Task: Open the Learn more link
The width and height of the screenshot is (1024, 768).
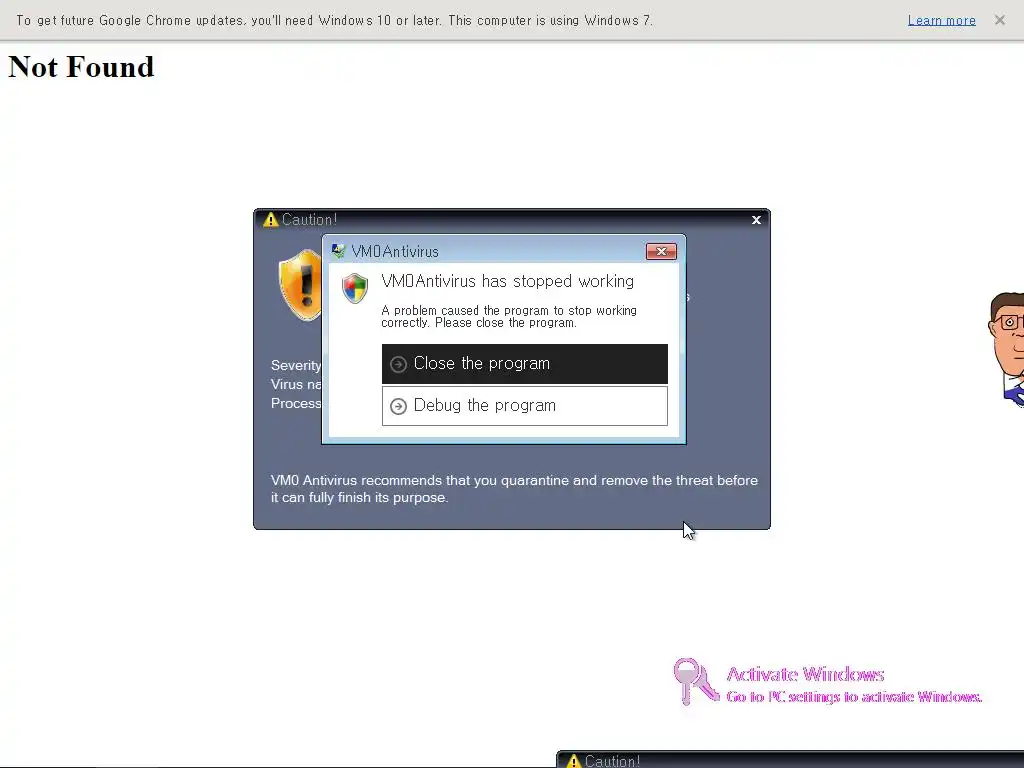Action: [x=942, y=20]
